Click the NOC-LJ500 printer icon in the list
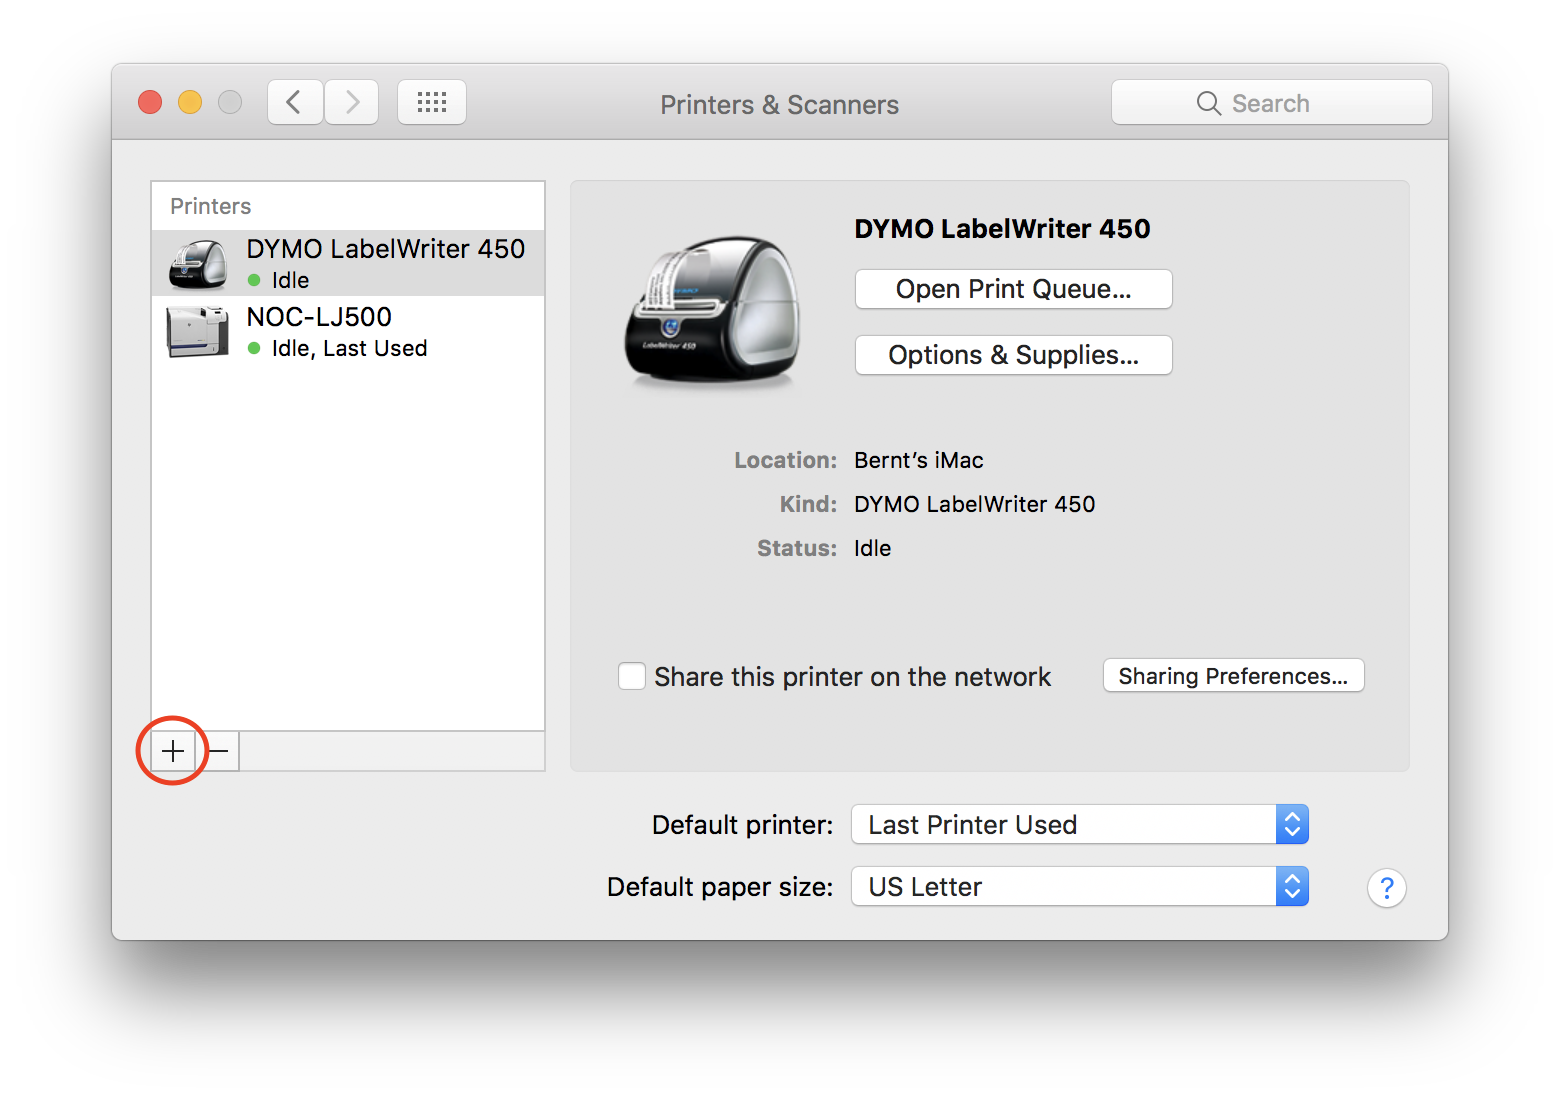The width and height of the screenshot is (1560, 1100). point(198,332)
